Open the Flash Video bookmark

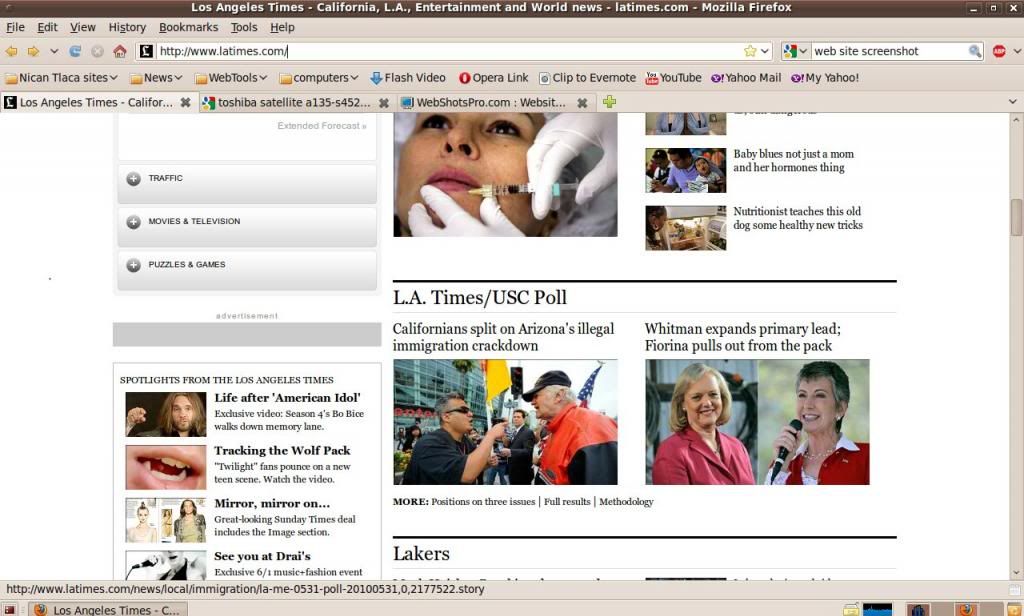(408, 78)
